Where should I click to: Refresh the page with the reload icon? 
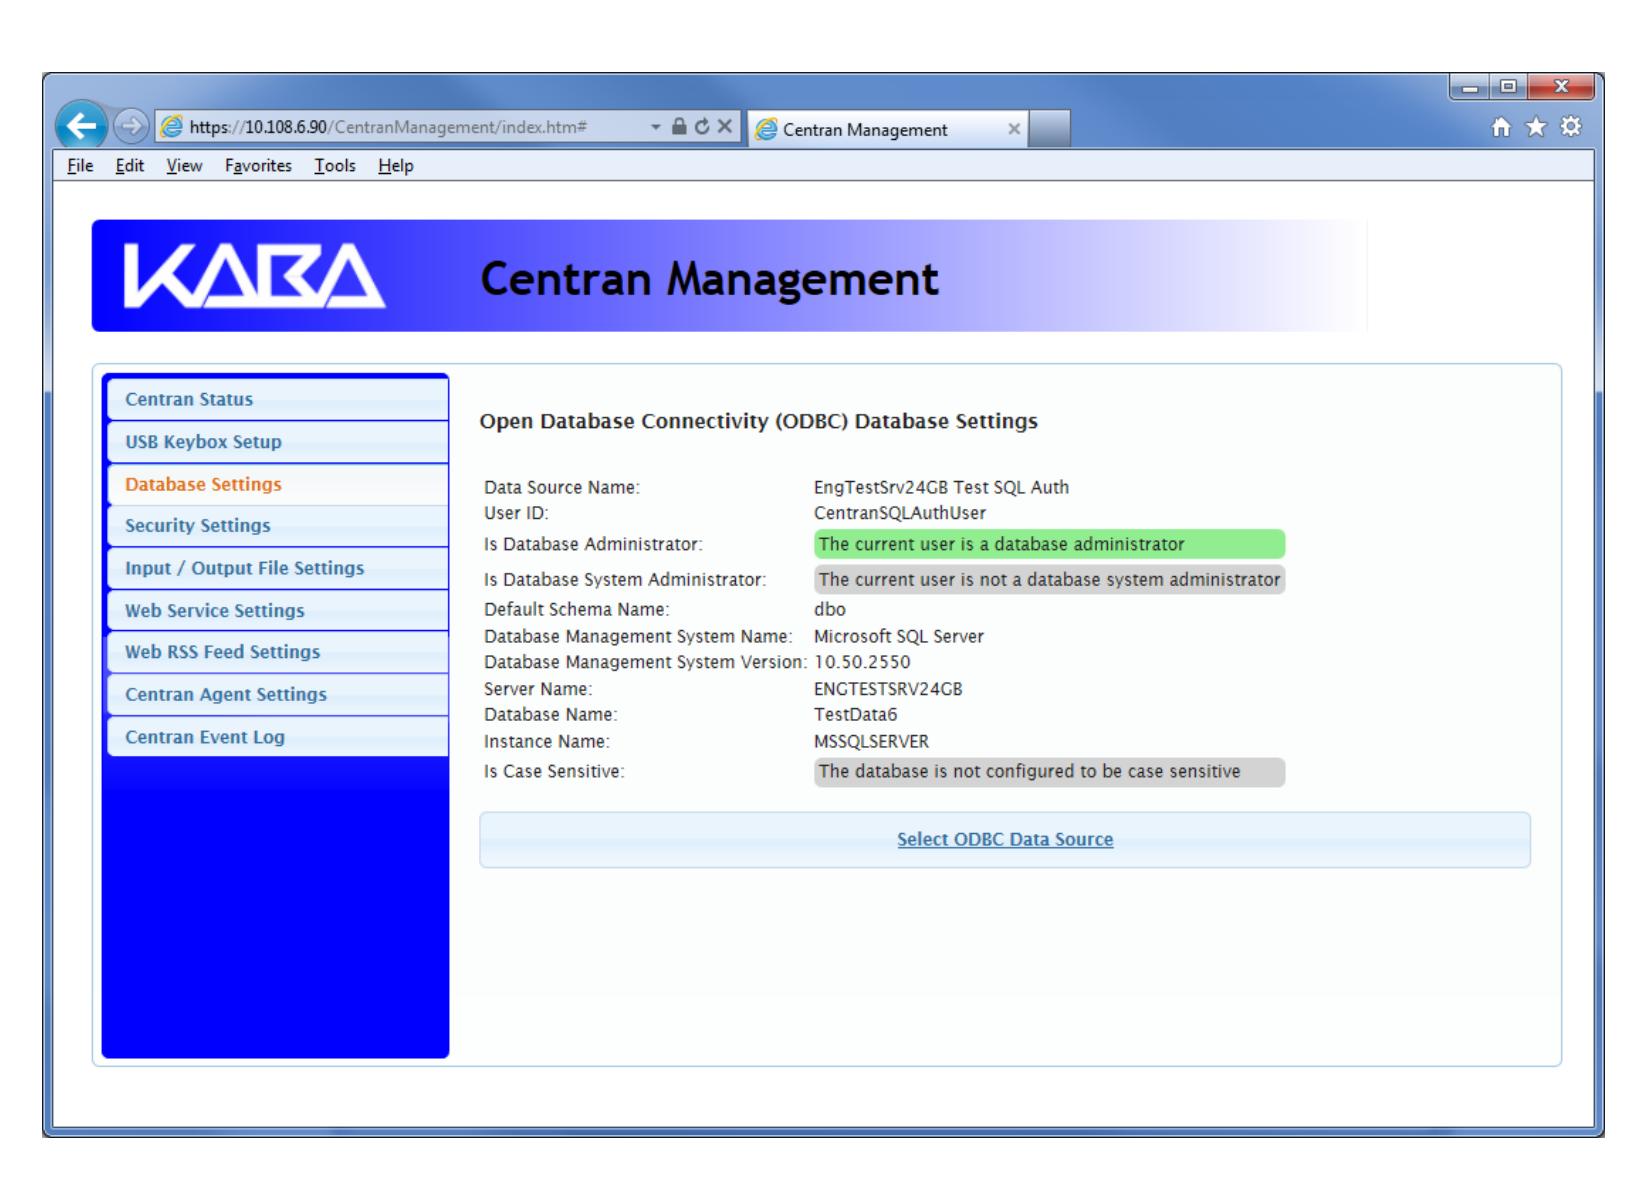point(701,128)
